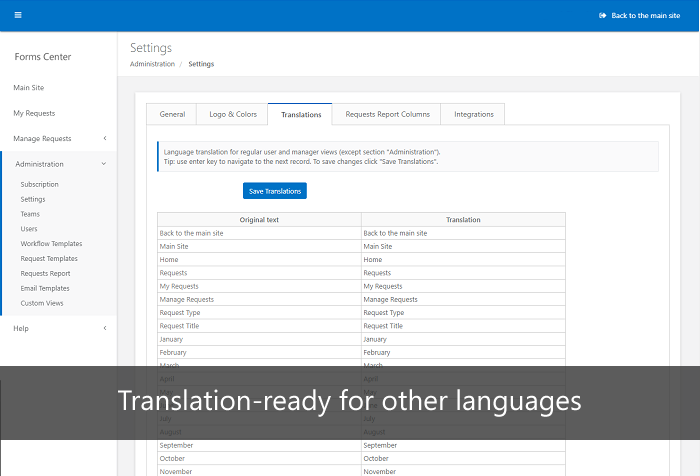Toggle the hamburger menu icon
700x476 pixels.
(x=18, y=15)
